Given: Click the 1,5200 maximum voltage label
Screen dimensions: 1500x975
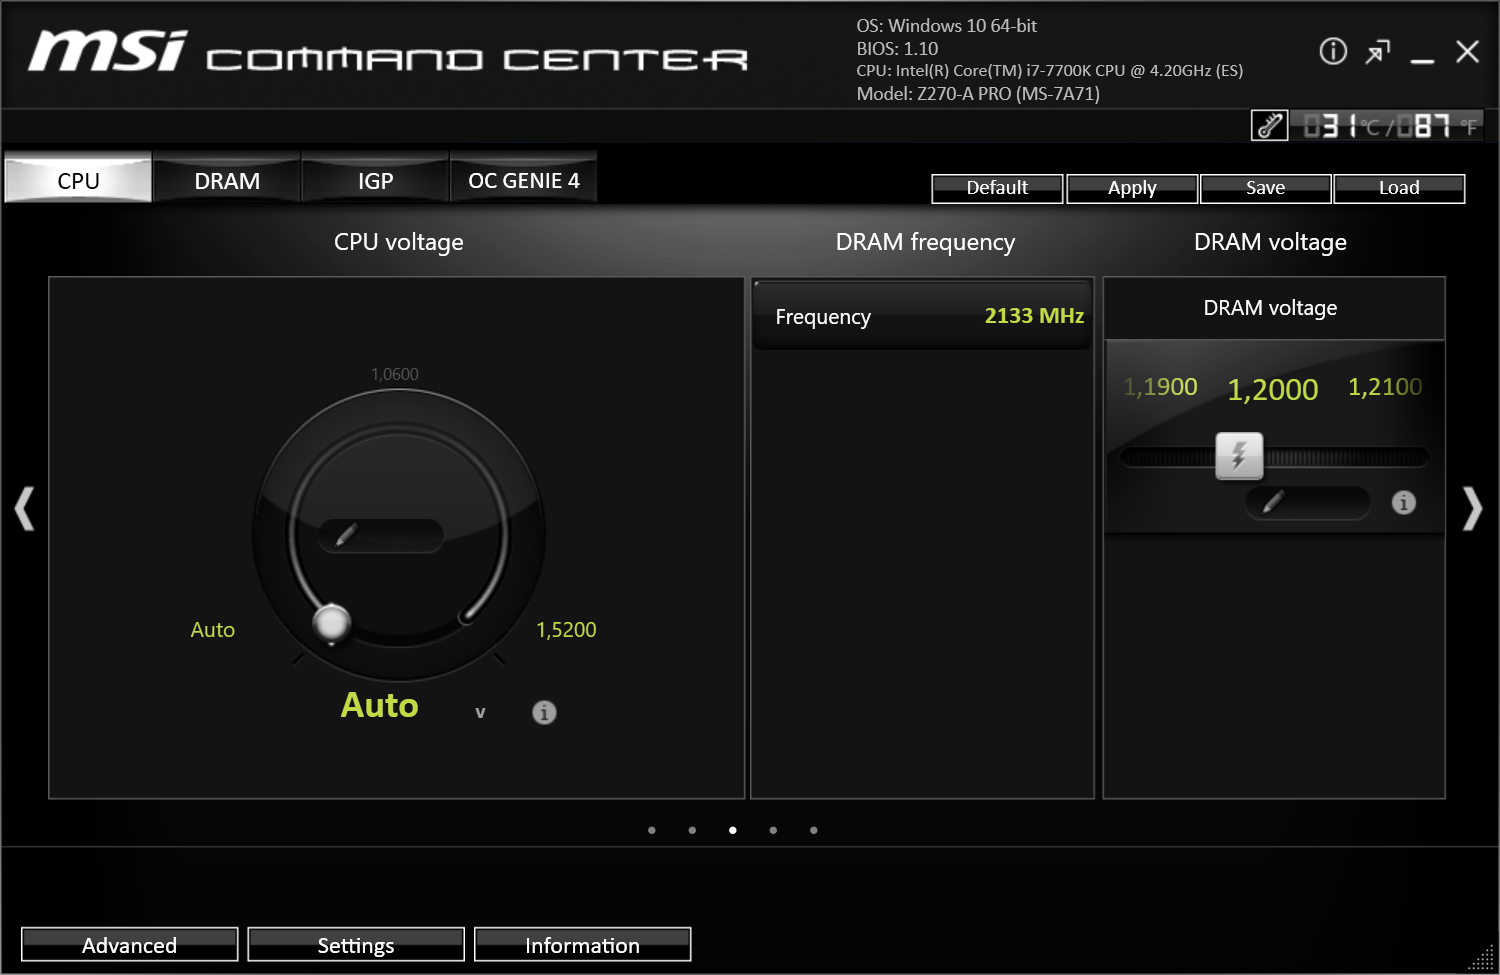Looking at the screenshot, I should [566, 630].
